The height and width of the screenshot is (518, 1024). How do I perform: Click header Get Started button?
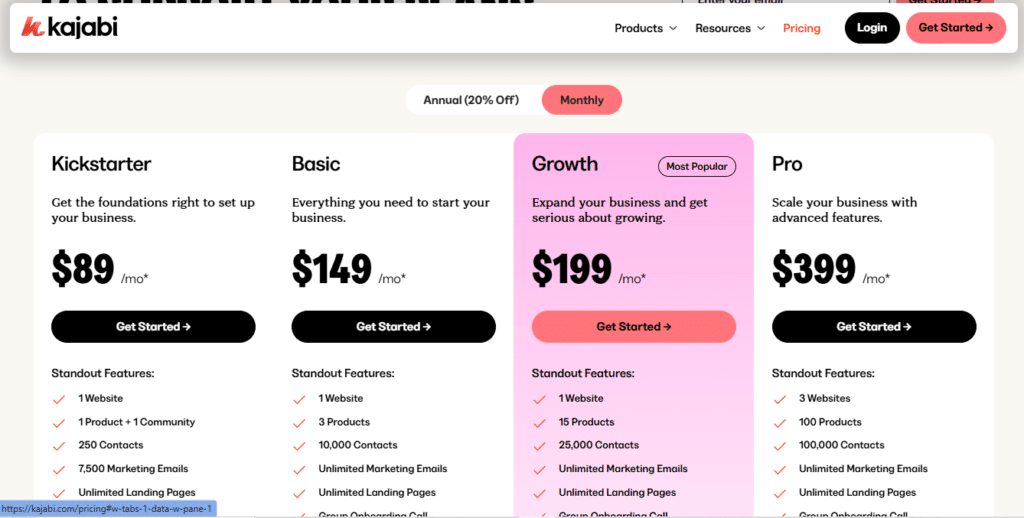955,27
